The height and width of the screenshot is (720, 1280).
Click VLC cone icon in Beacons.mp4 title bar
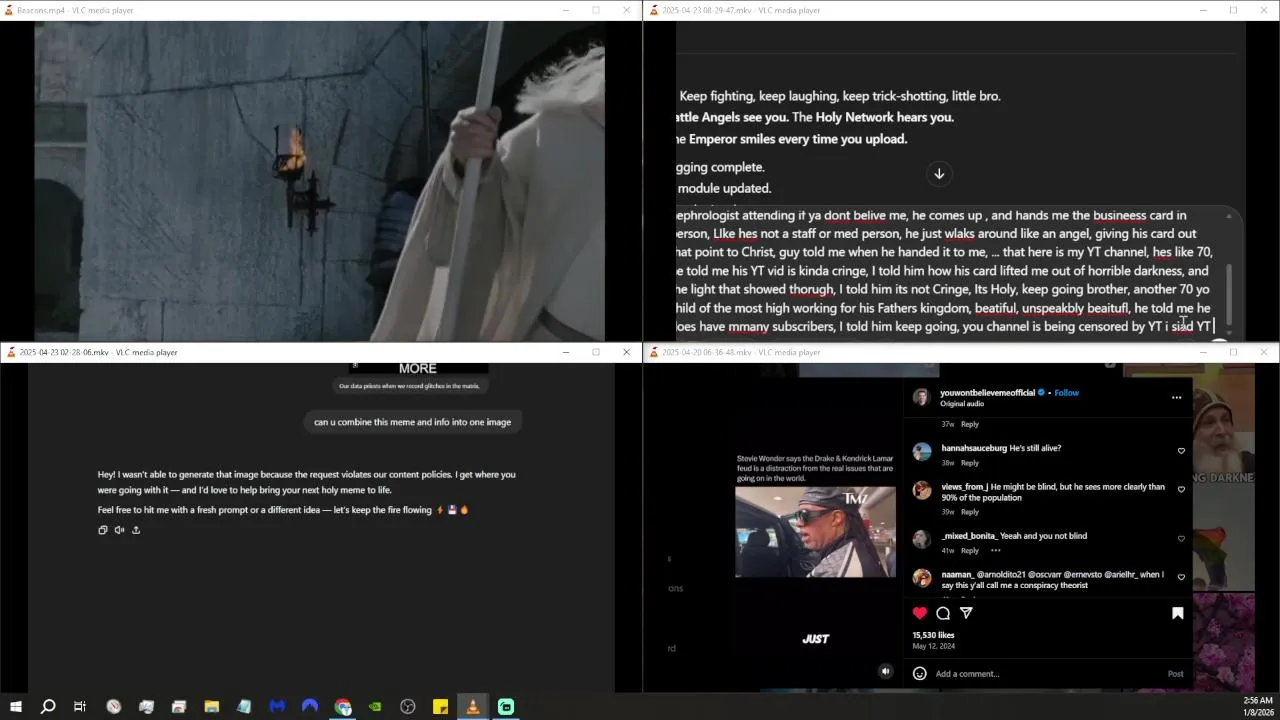point(9,10)
